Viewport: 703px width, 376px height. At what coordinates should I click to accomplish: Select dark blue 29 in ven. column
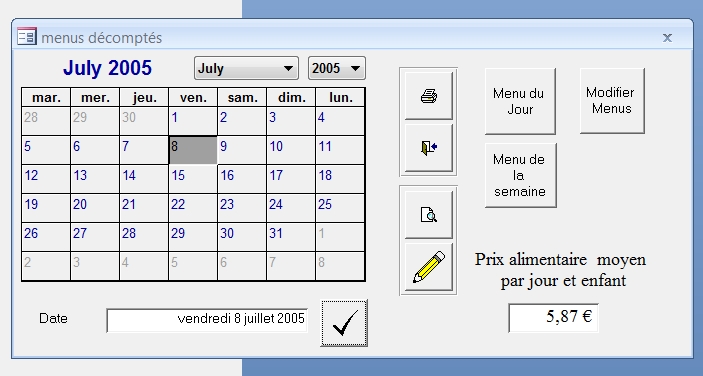coord(193,237)
